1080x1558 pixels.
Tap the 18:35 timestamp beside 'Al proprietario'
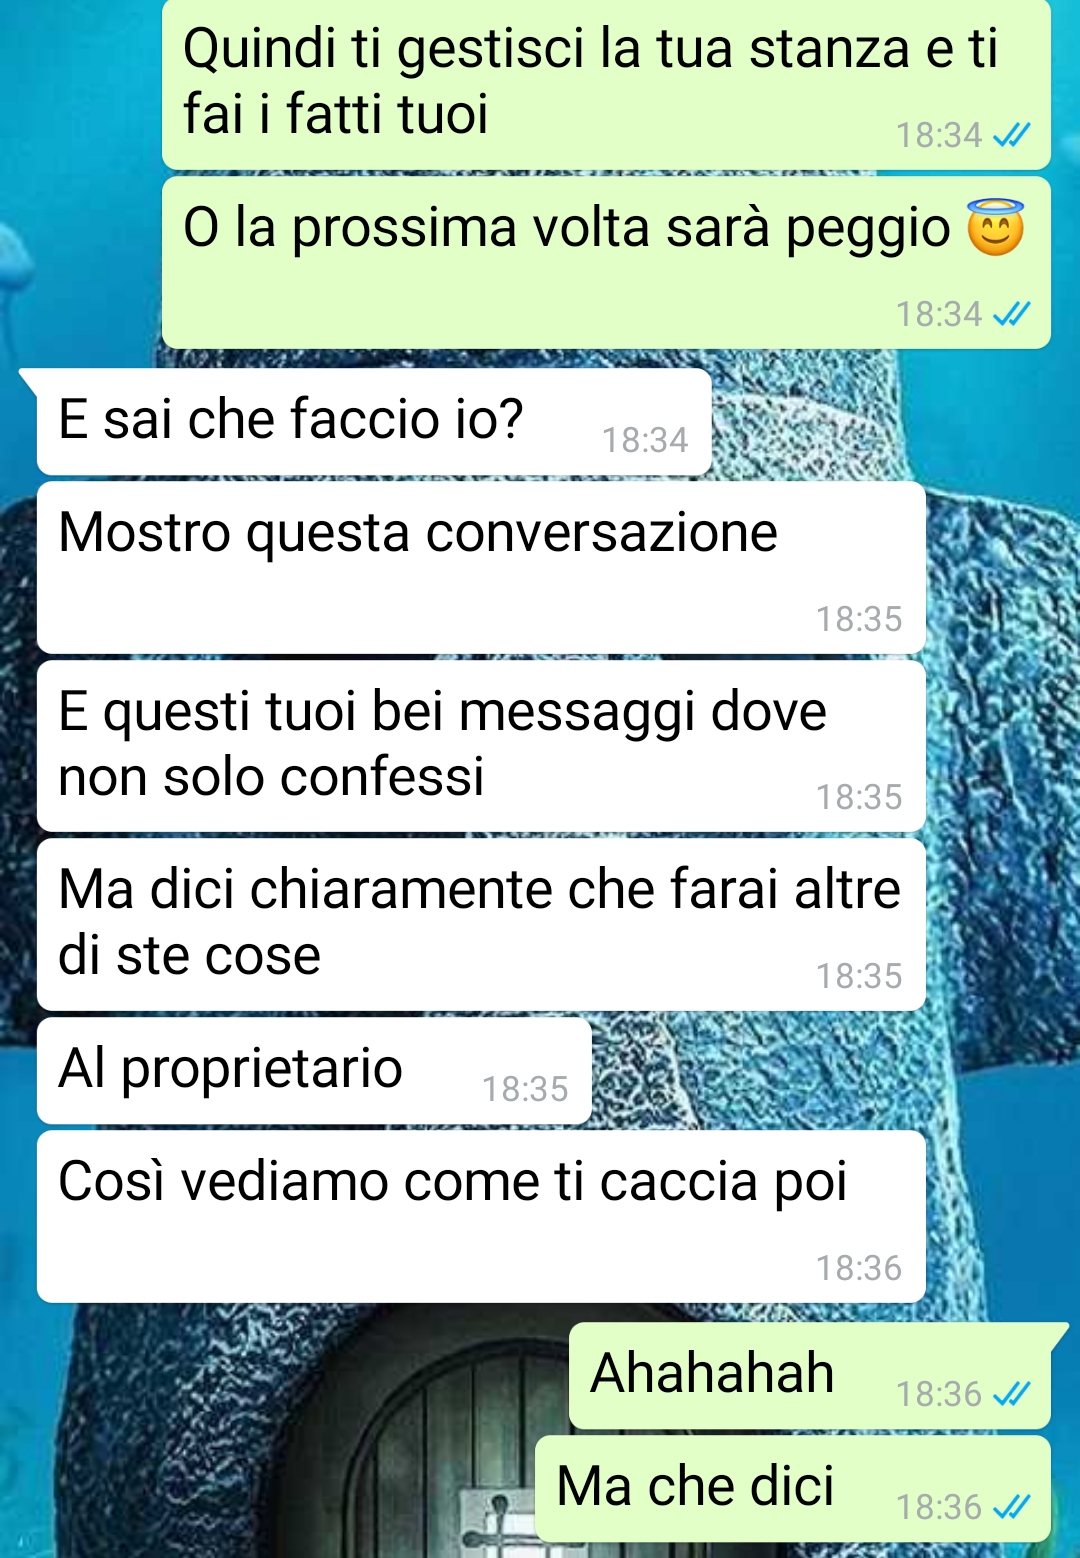[525, 1089]
